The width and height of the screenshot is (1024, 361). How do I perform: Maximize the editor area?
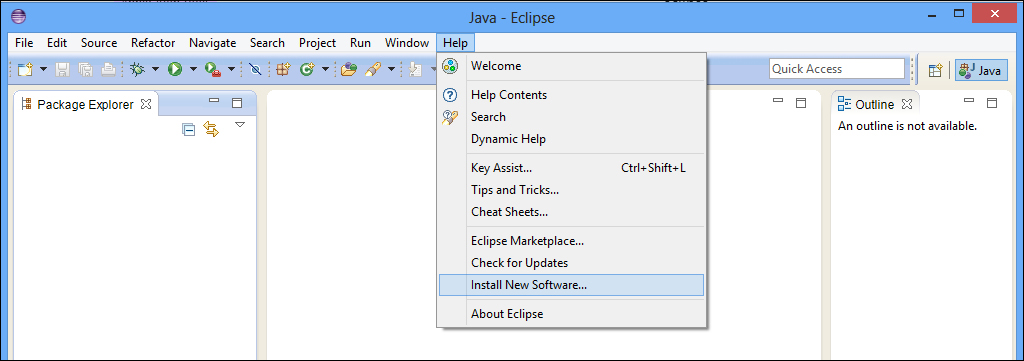click(801, 103)
